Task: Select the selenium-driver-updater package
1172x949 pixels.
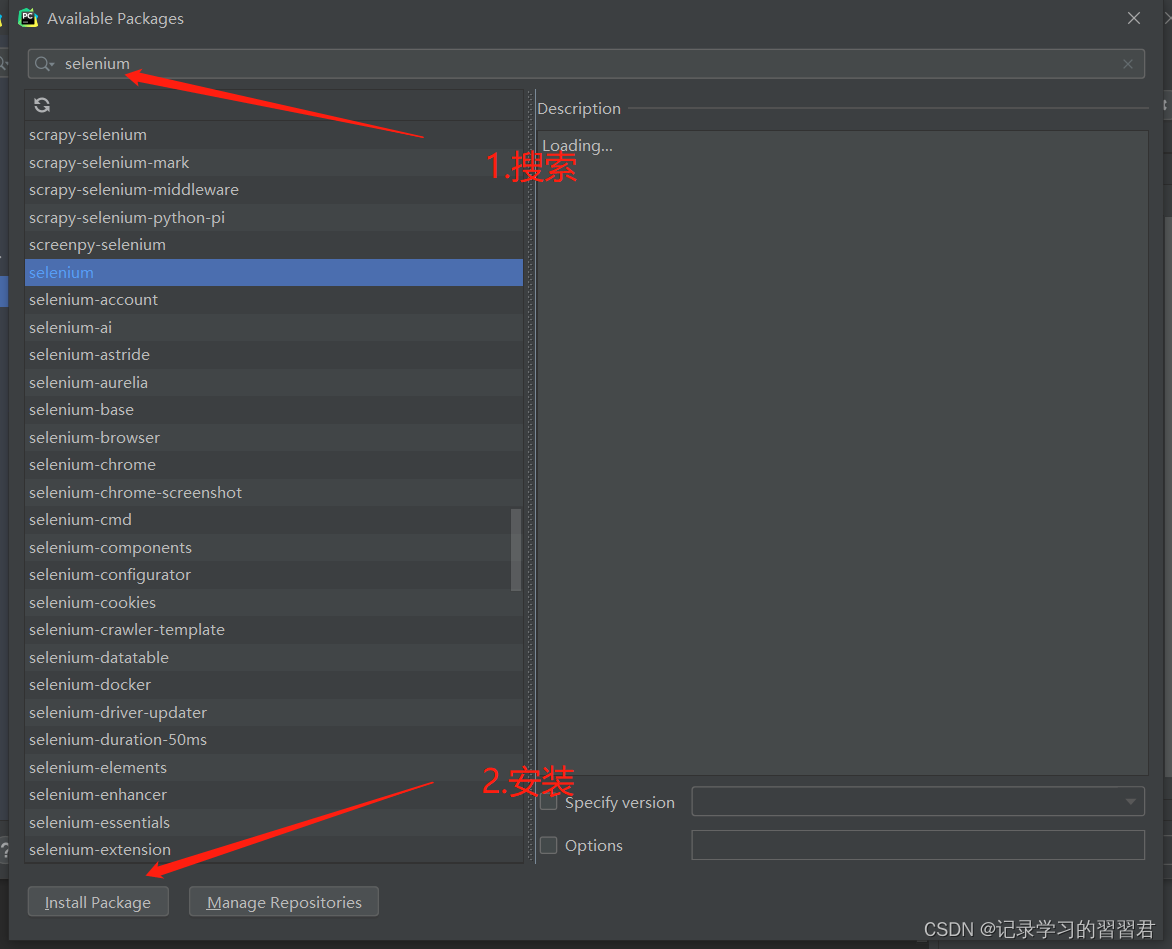Action: pyautogui.click(x=274, y=712)
